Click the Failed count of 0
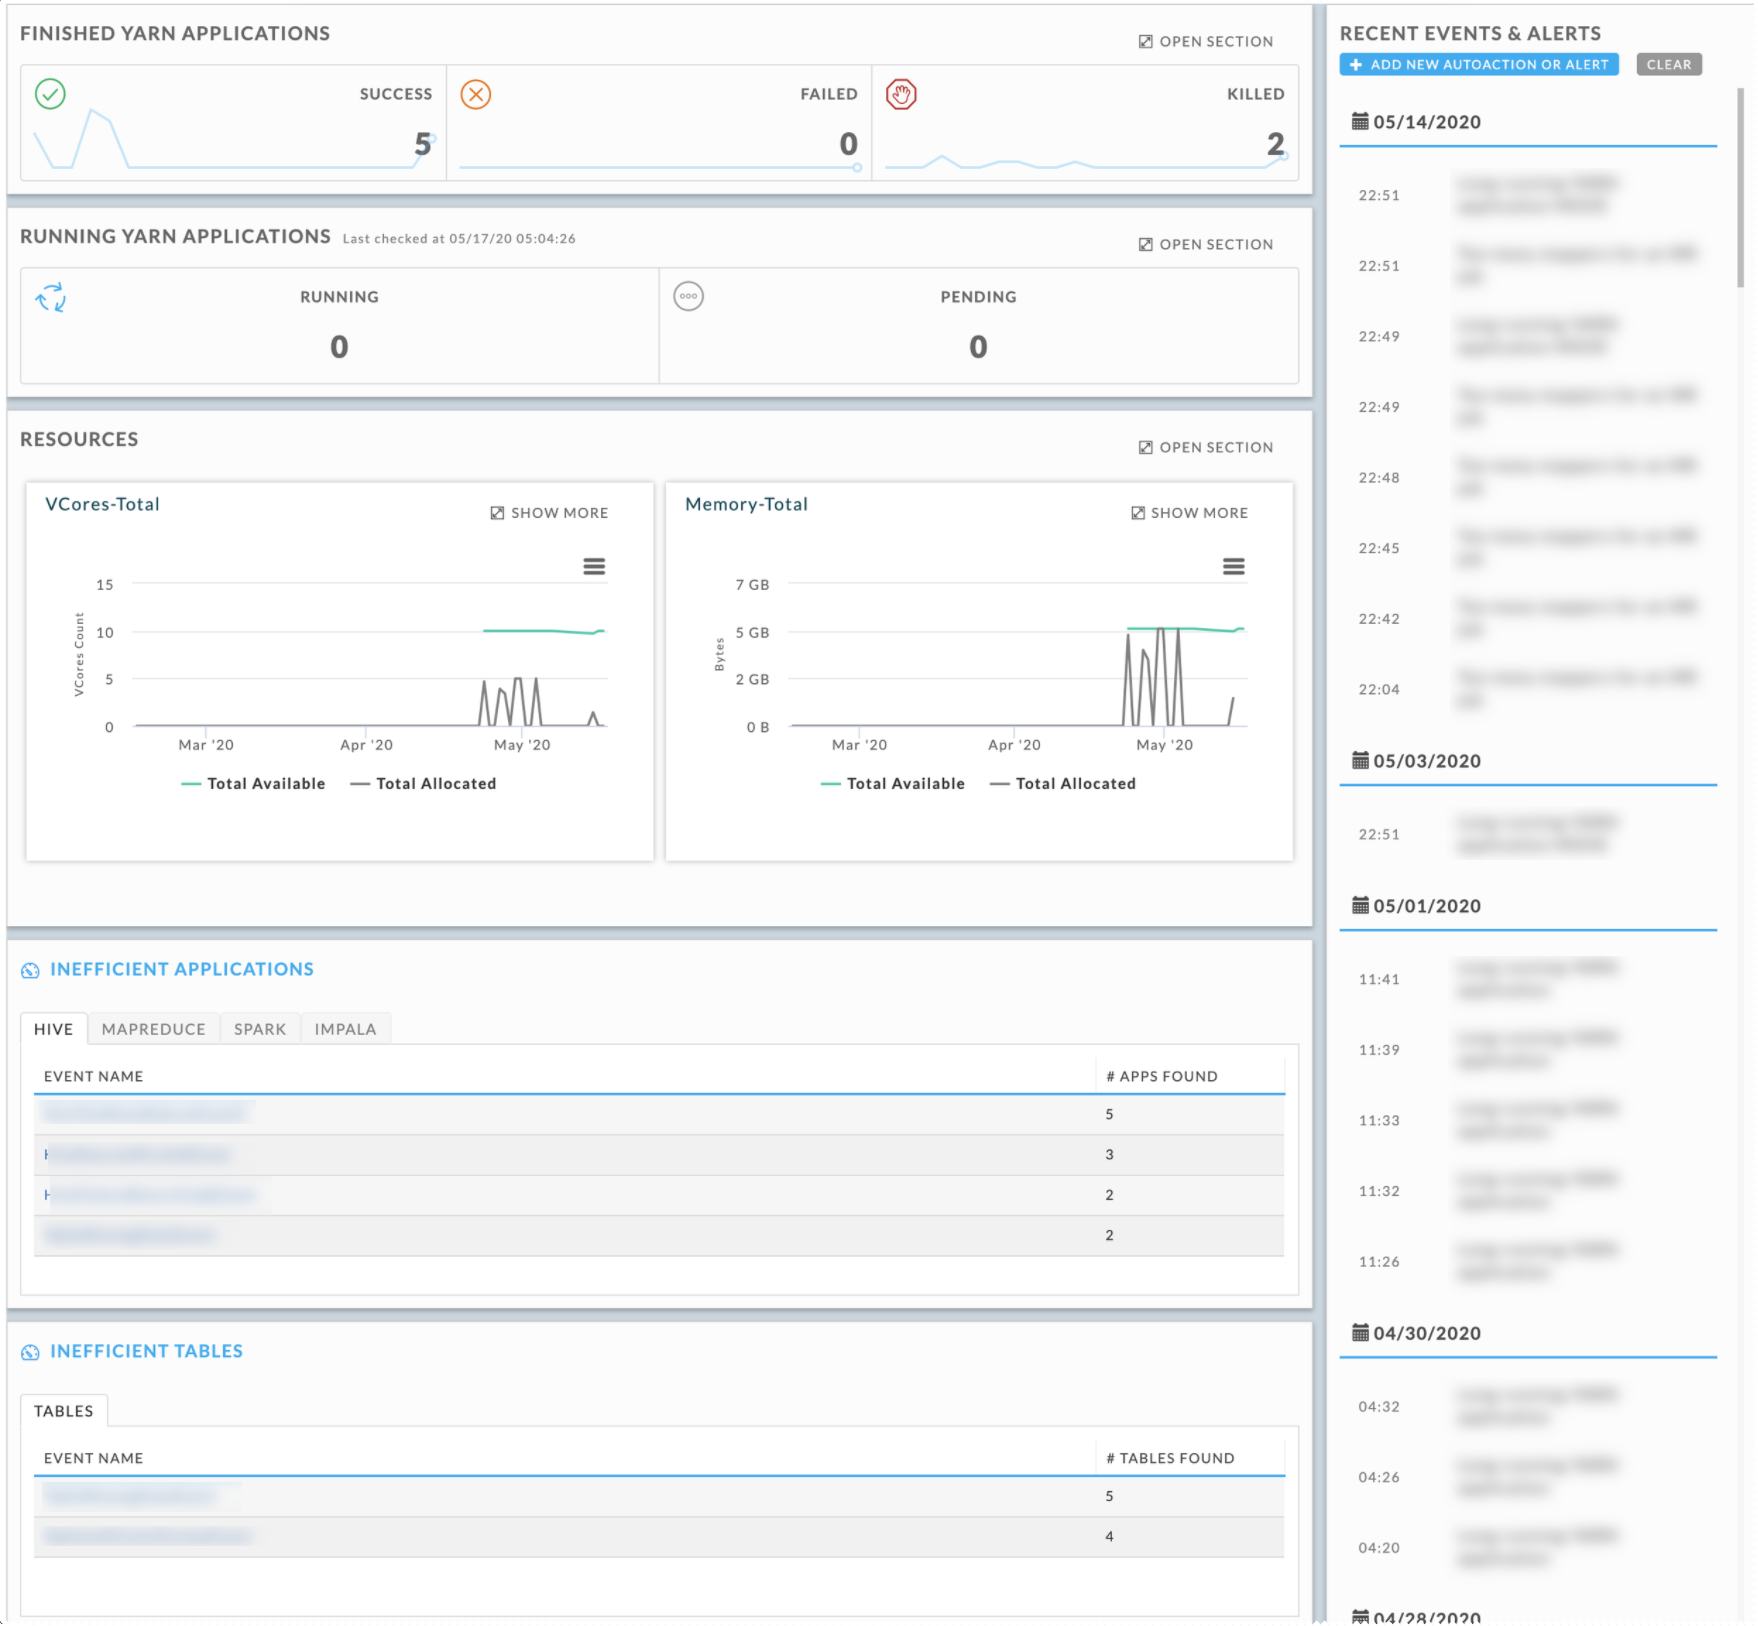 849,144
